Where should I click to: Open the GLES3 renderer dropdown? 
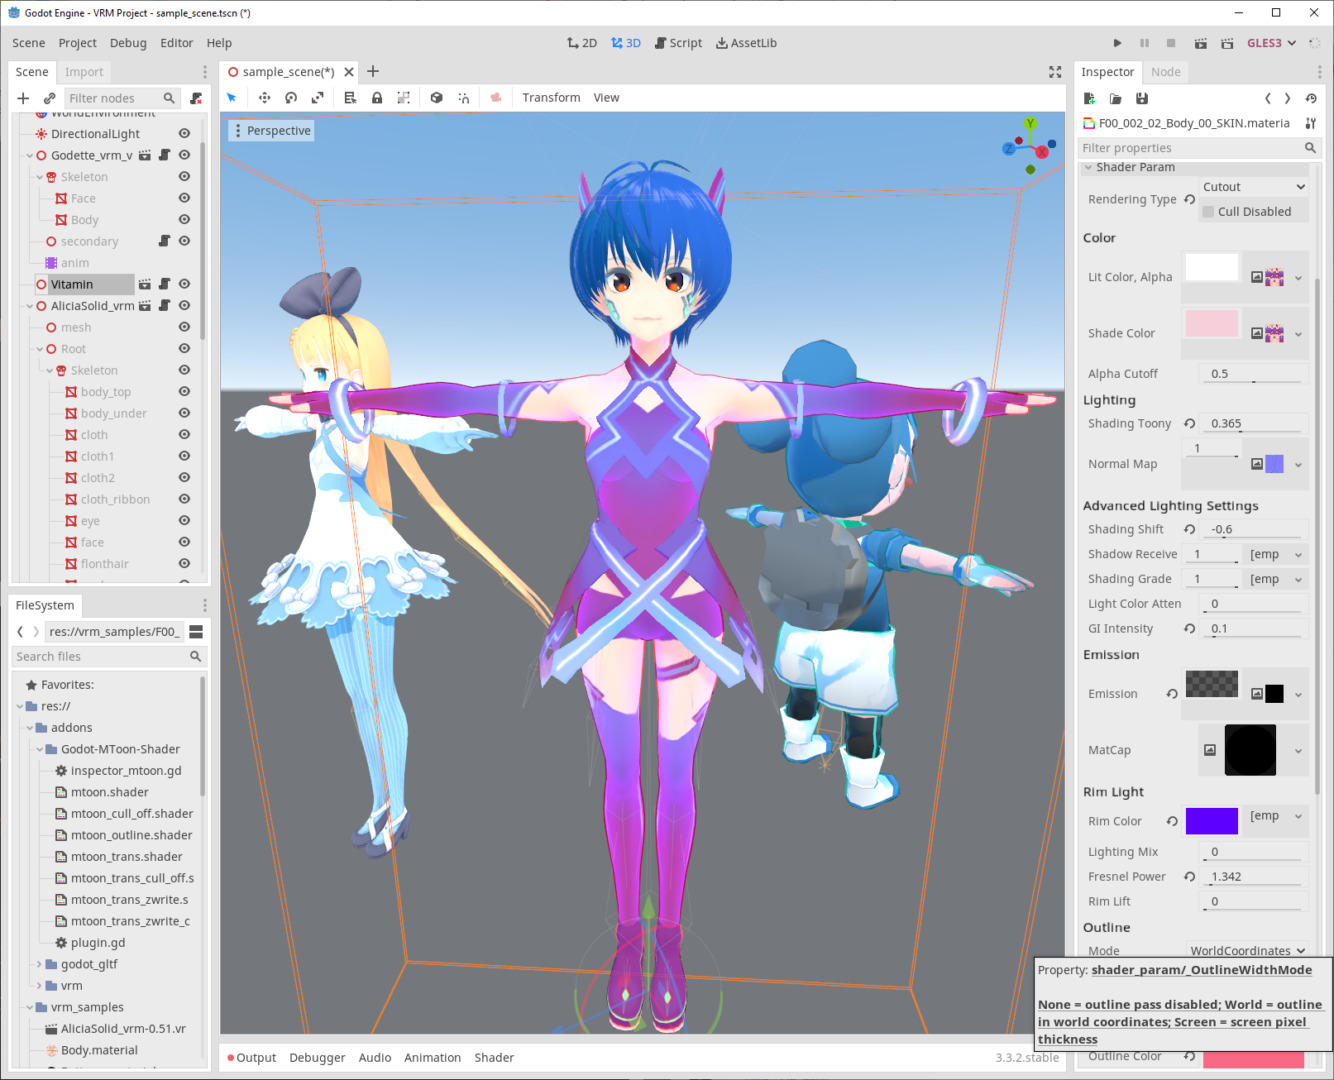tap(1271, 43)
